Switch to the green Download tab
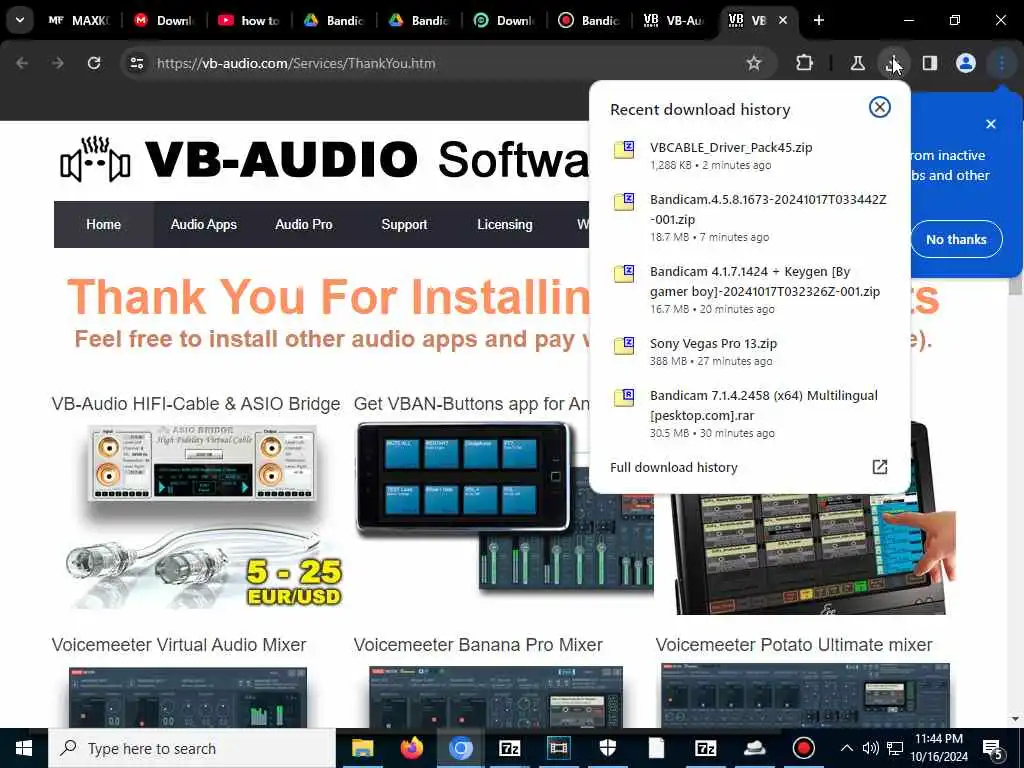Image resolution: width=1024 pixels, height=768 pixels. coord(504,20)
